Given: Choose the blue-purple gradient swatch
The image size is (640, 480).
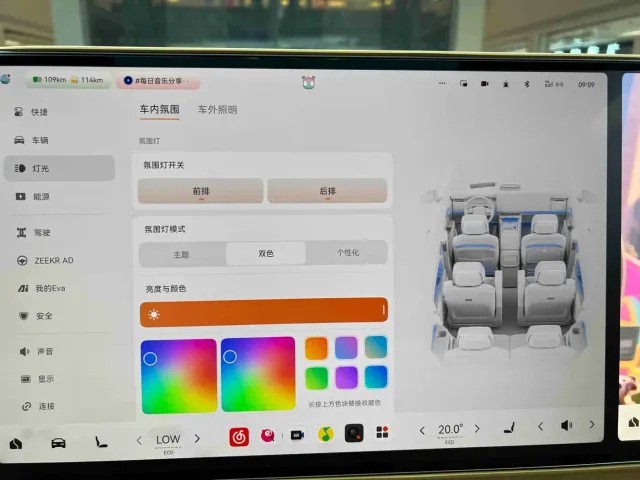Looking at the screenshot, I should (x=346, y=347).
